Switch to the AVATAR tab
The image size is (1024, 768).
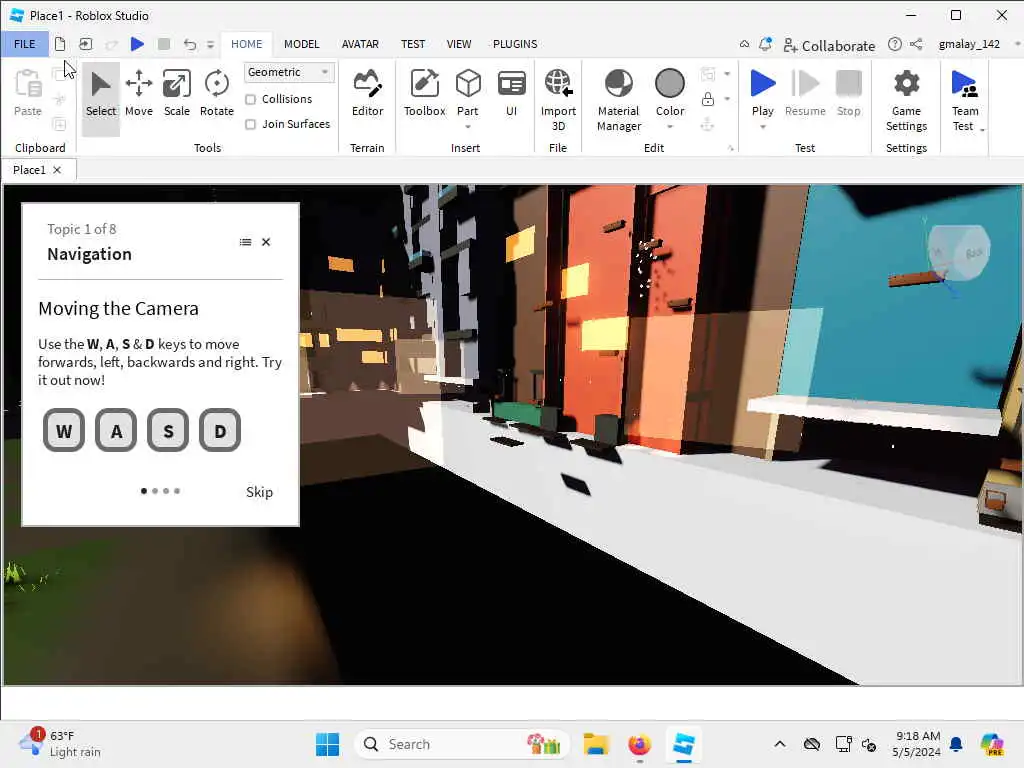360,44
